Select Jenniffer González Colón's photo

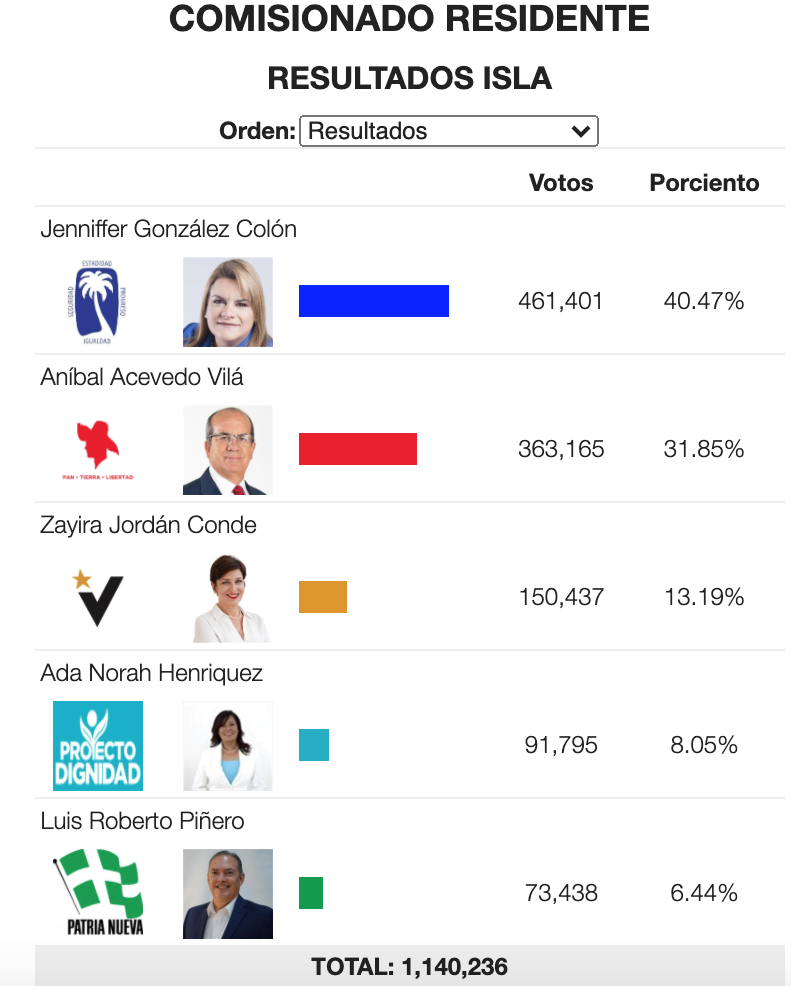tap(228, 302)
